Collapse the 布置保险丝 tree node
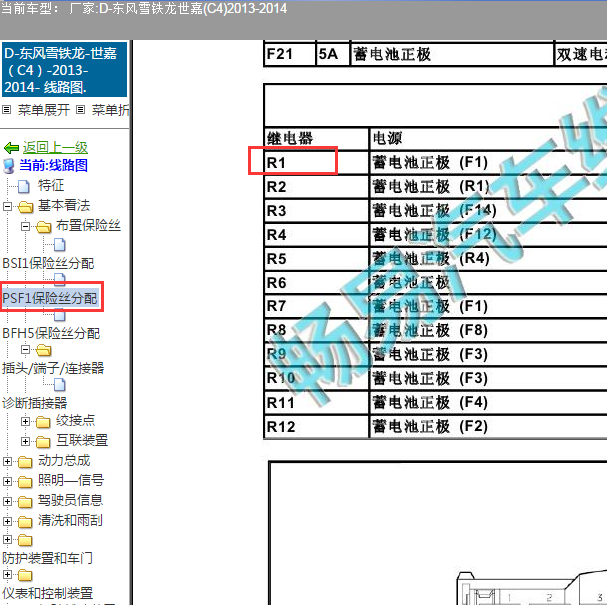This screenshot has height=605, width=607. pos(25,226)
